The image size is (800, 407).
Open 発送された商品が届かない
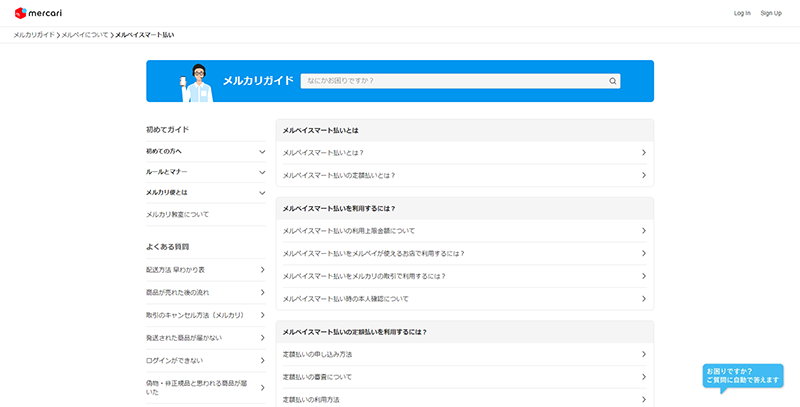(206, 338)
